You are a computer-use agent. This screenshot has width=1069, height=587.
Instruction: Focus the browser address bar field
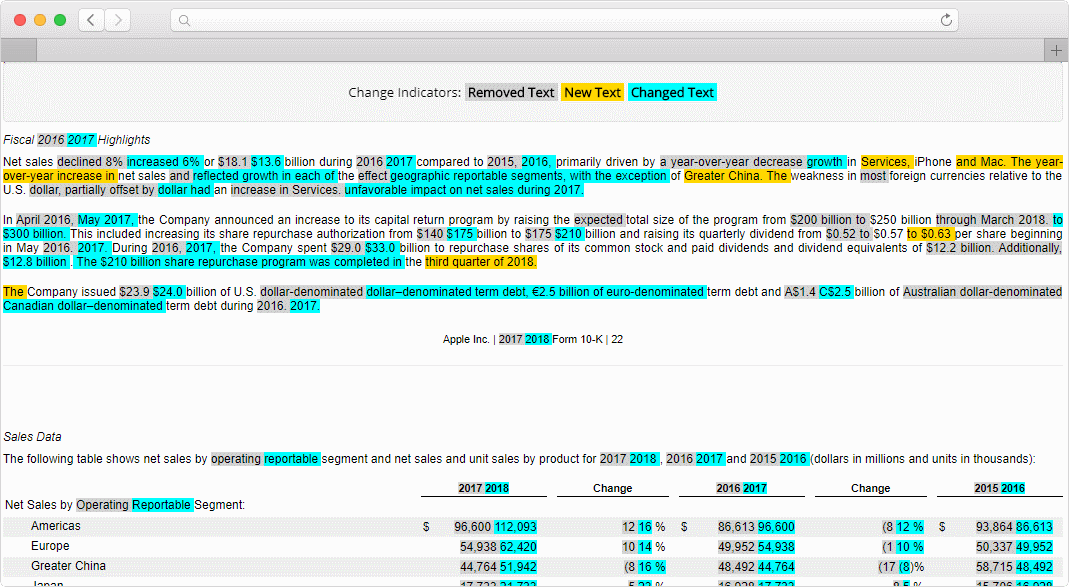point(564,20)
